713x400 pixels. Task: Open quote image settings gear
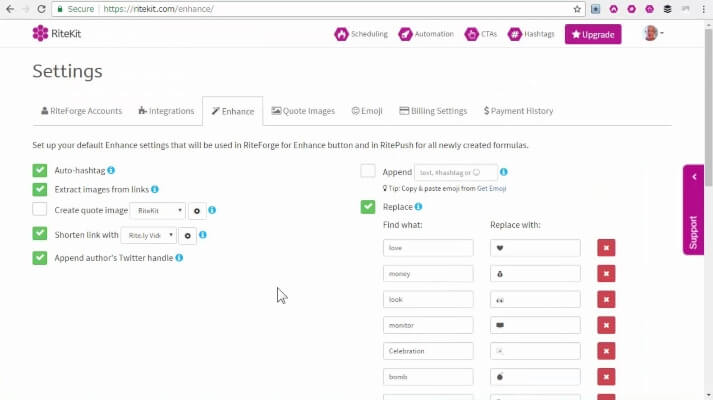(x=197, y=211)
